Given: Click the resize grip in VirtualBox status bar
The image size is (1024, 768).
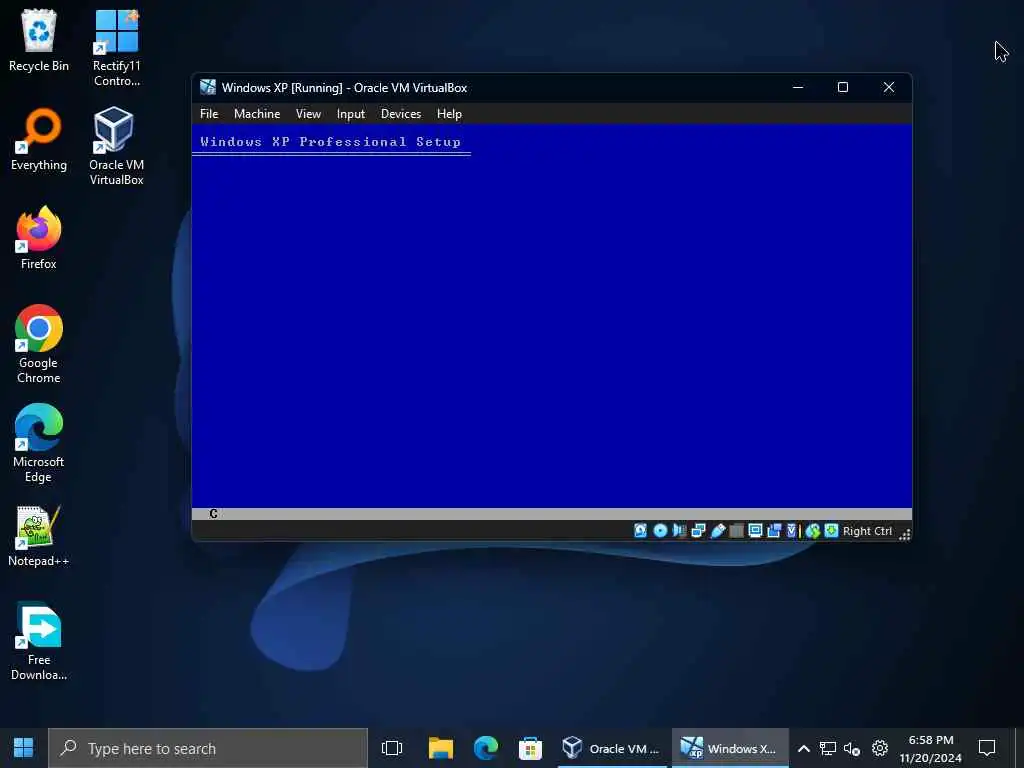Looking at the screenshot, I should (904, 534).
